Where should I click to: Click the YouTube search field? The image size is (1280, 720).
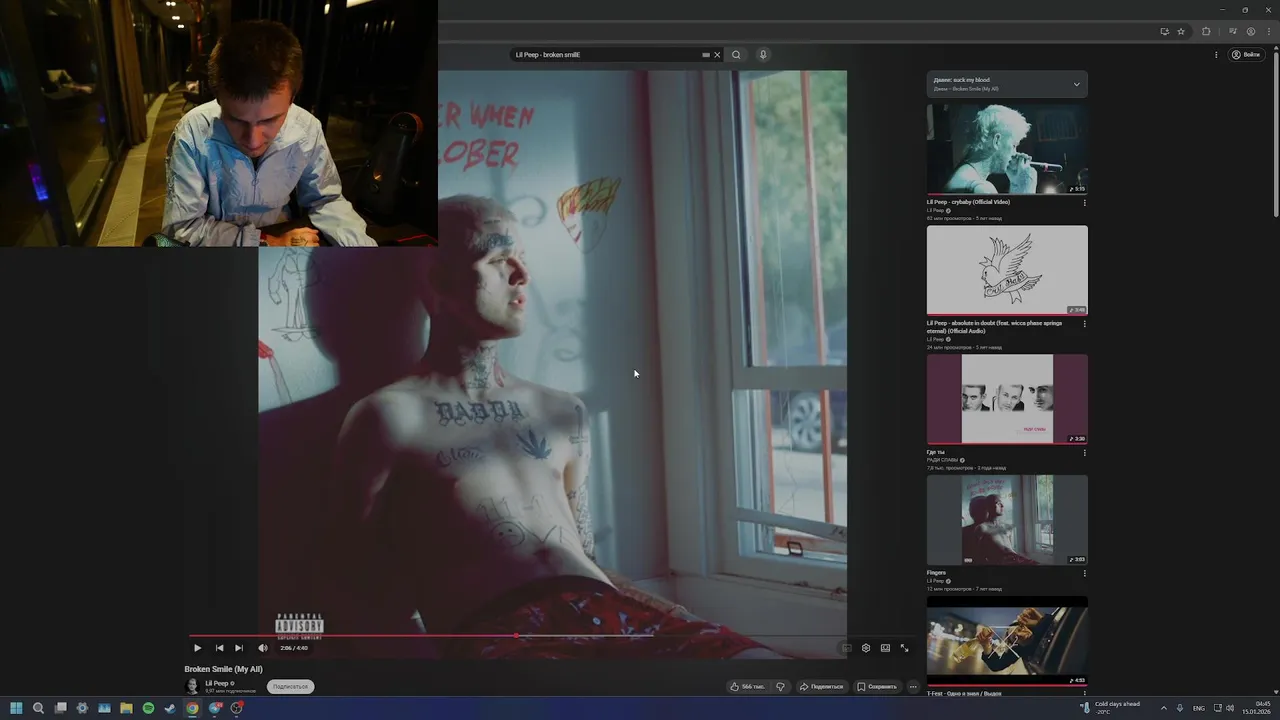[x=605, y=55]
